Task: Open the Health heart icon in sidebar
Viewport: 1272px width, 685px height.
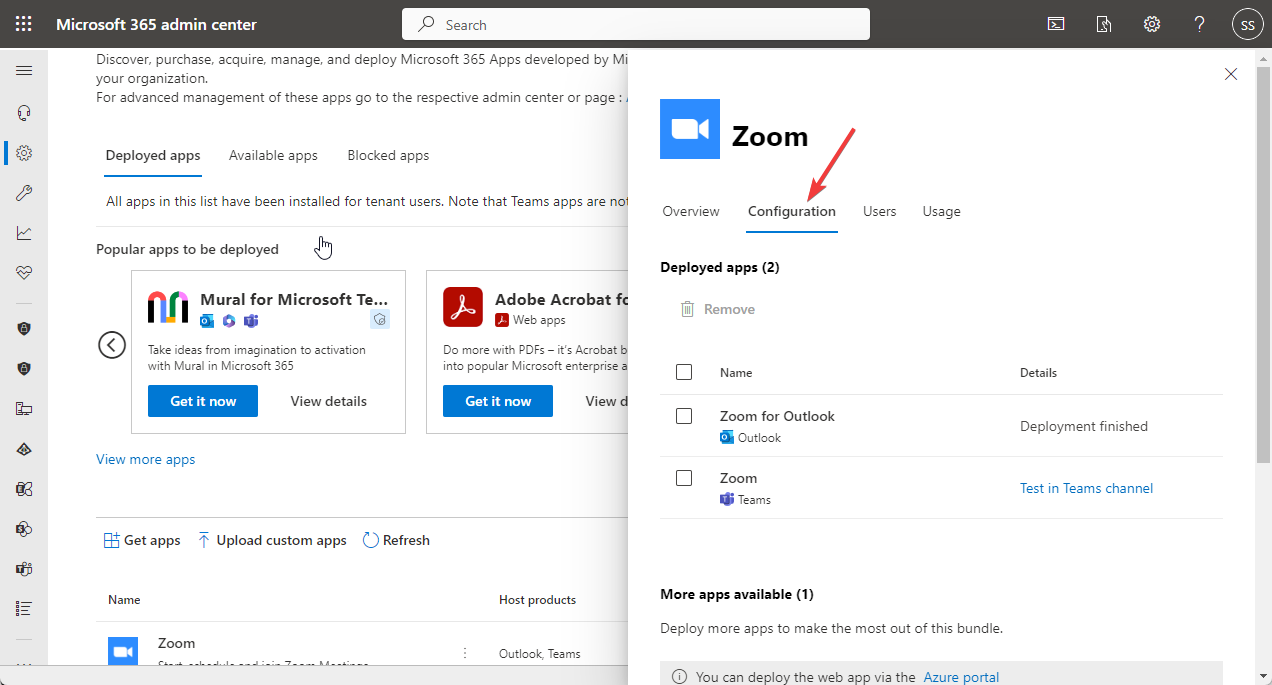Action: click(24, 272)
